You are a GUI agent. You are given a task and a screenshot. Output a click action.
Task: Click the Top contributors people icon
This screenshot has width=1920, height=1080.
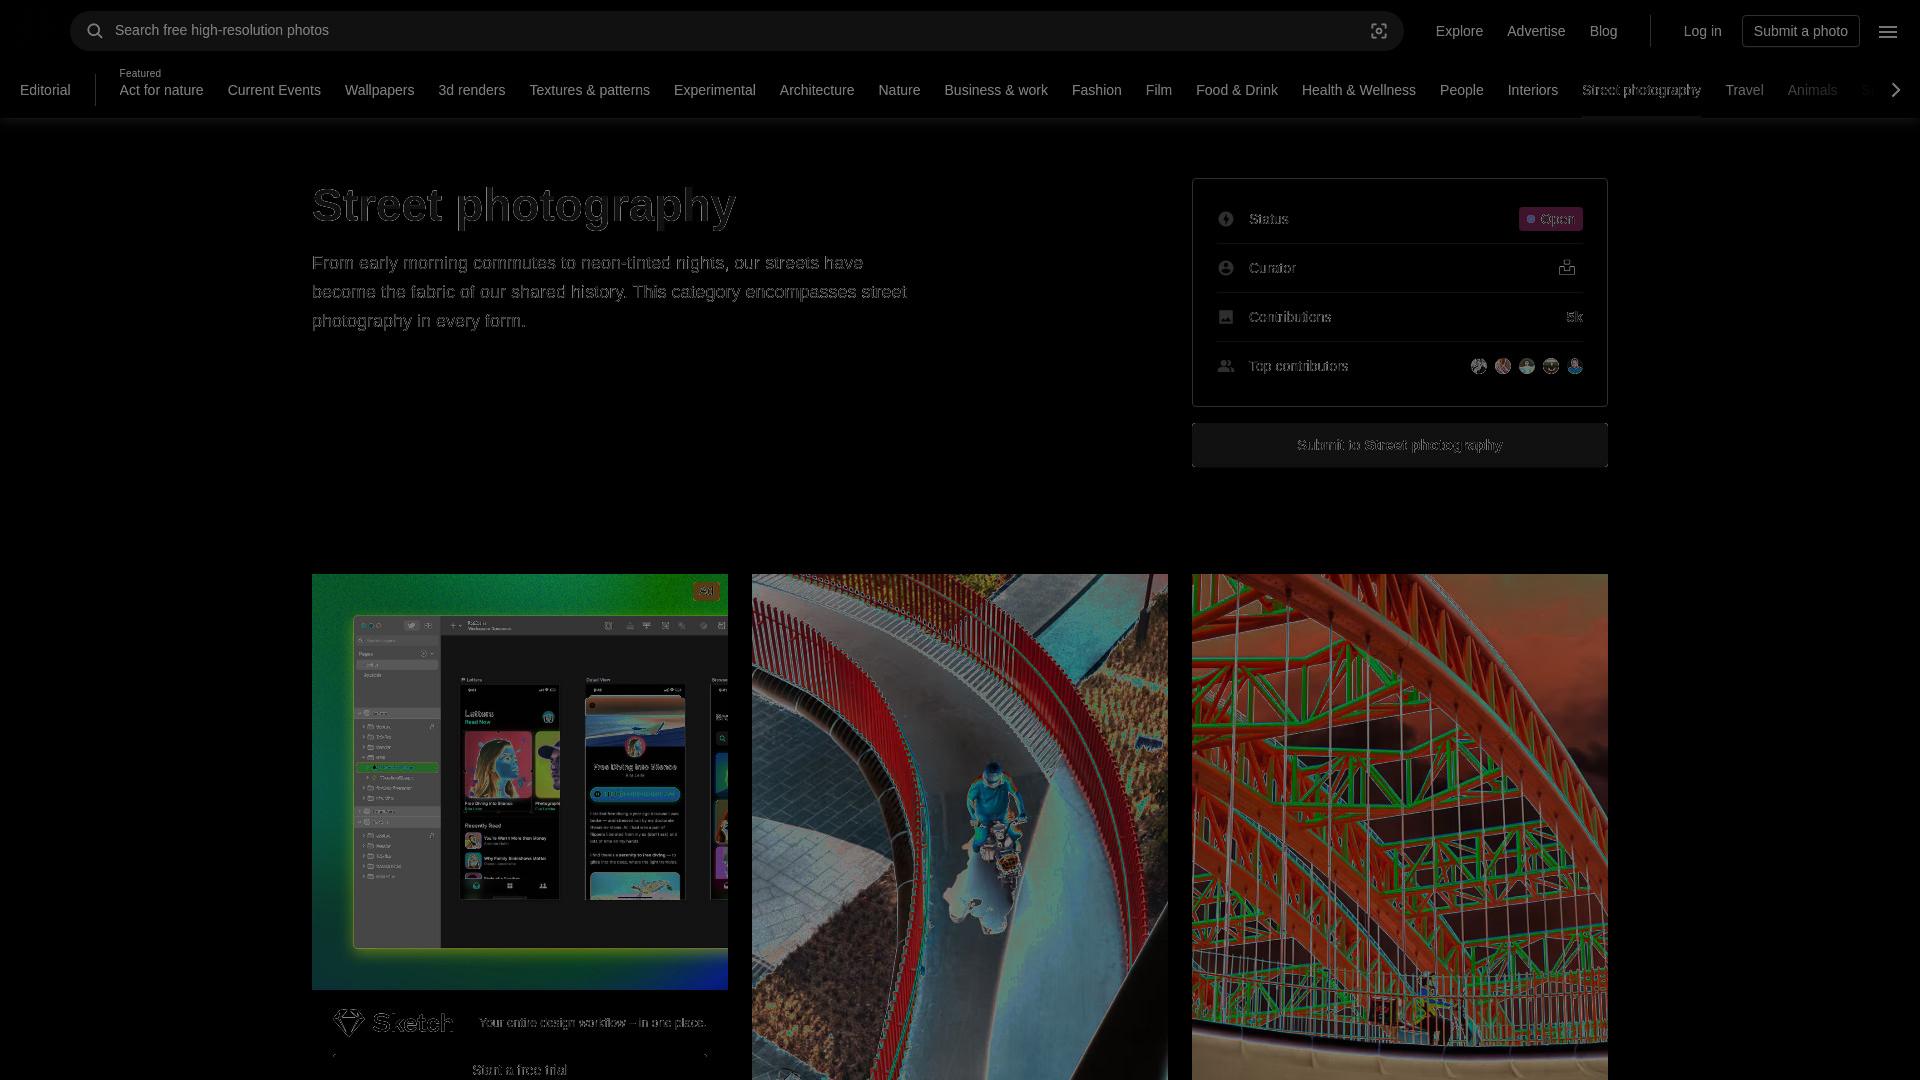tap(1226, 366)
